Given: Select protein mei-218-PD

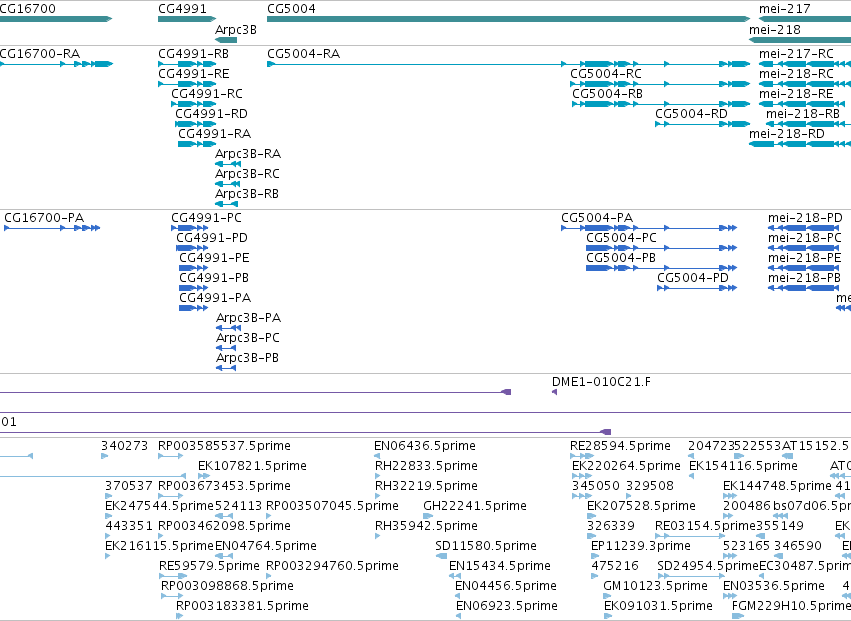Looking at the screenshot, I should (805, 218).
